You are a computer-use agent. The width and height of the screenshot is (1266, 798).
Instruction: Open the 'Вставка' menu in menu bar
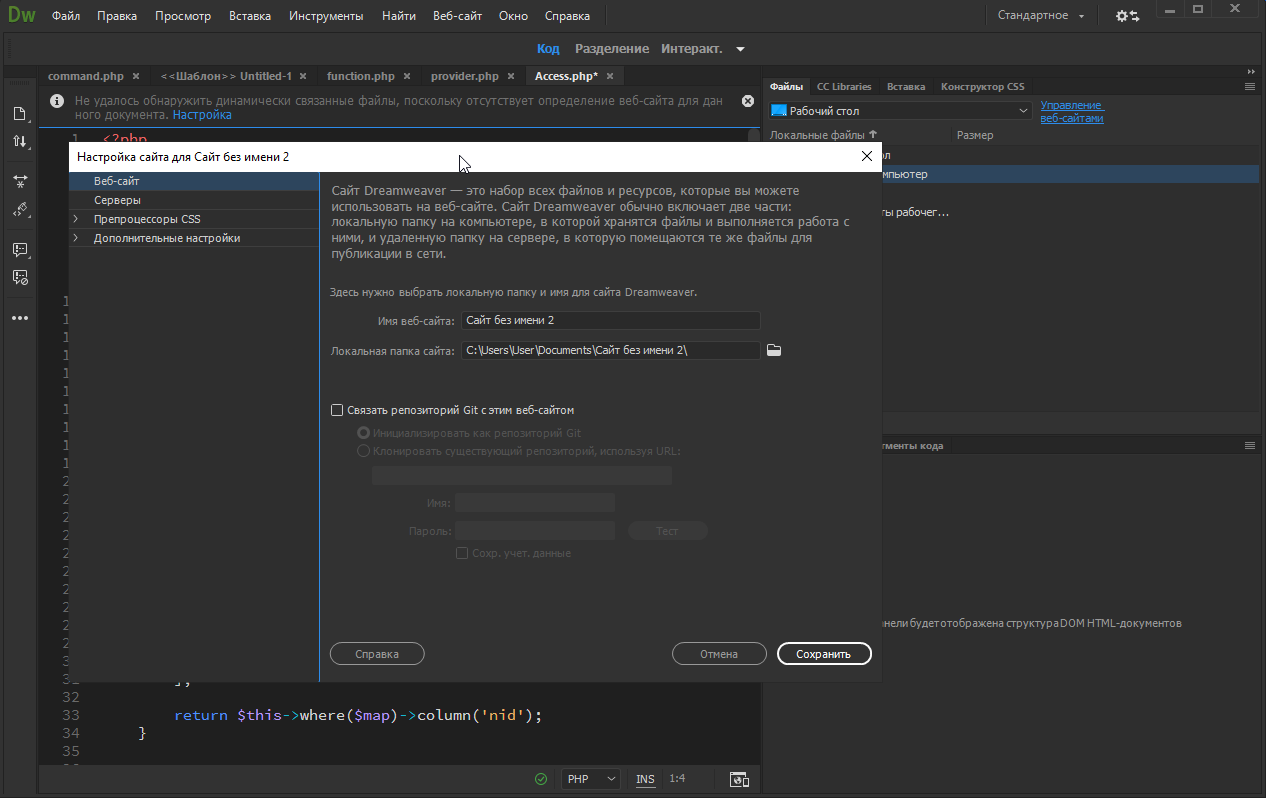(249, 16)
